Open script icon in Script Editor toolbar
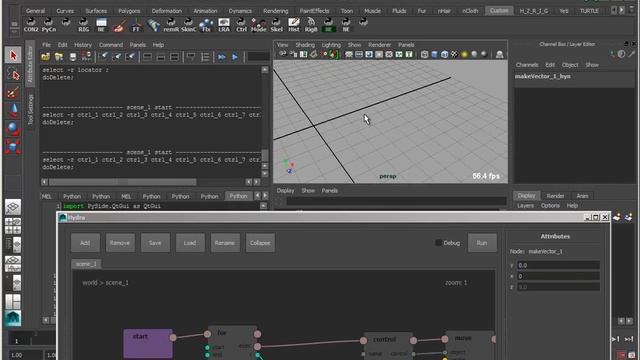The height and width of the screenshot is (360, 640). [45, 57]
